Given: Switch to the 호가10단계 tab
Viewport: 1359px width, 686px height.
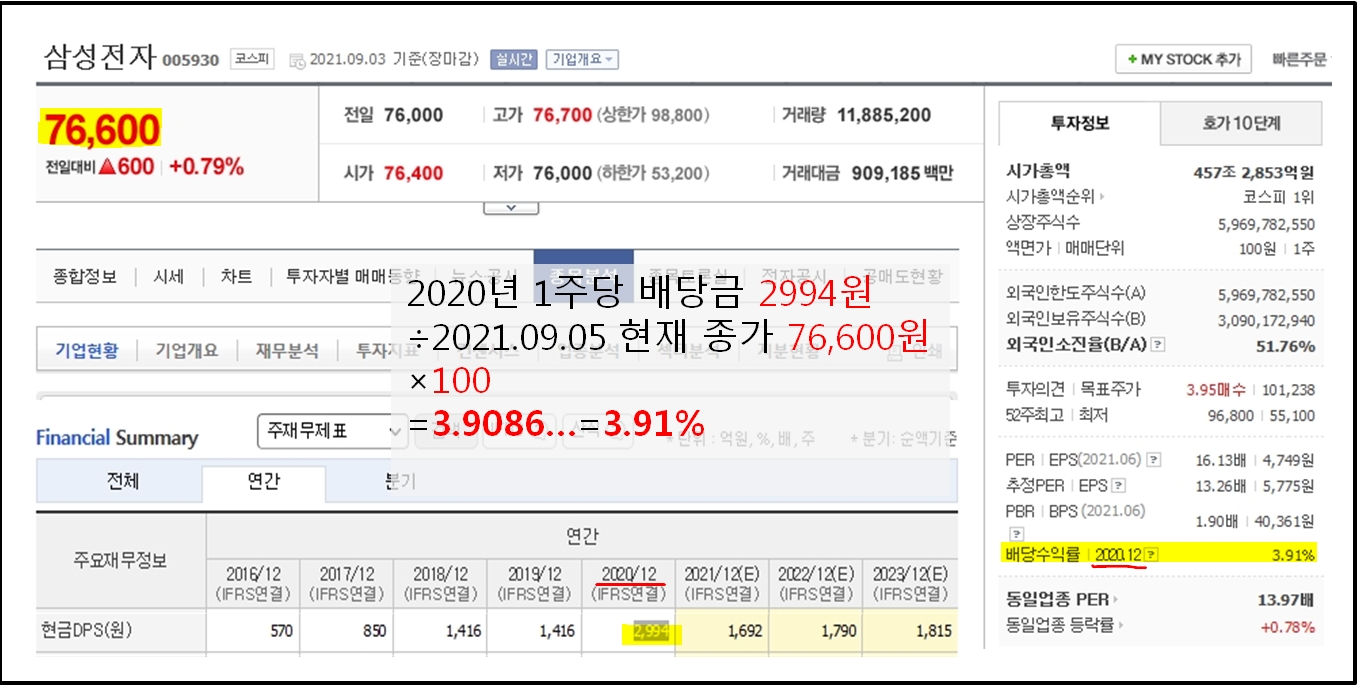Looking at the screenshot, I should [1241, 124].
